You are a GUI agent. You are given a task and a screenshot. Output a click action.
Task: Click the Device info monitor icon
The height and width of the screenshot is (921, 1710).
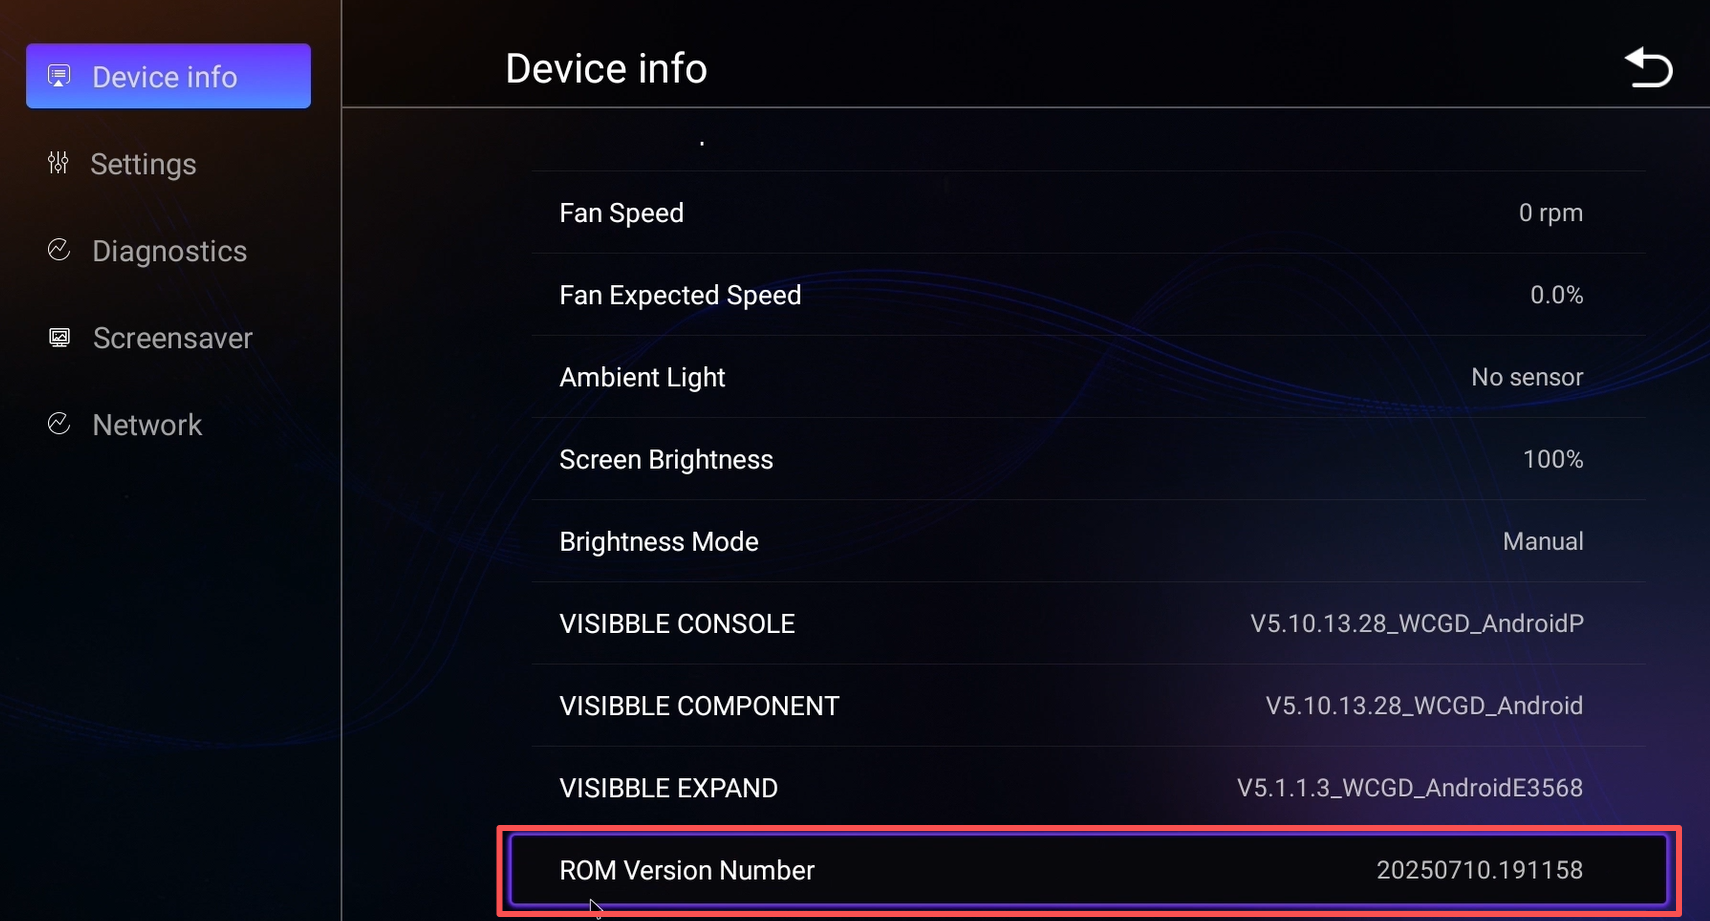(x=59, y=76)
